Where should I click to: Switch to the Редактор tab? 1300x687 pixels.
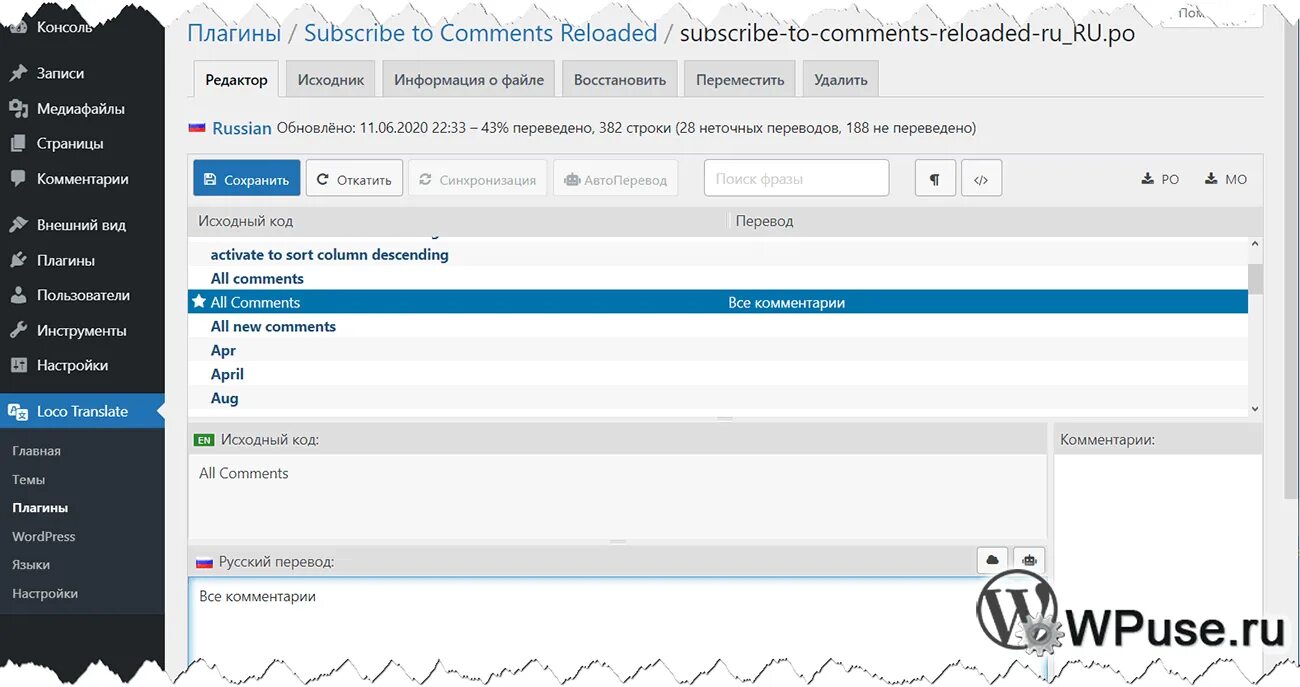click(236, 80)
